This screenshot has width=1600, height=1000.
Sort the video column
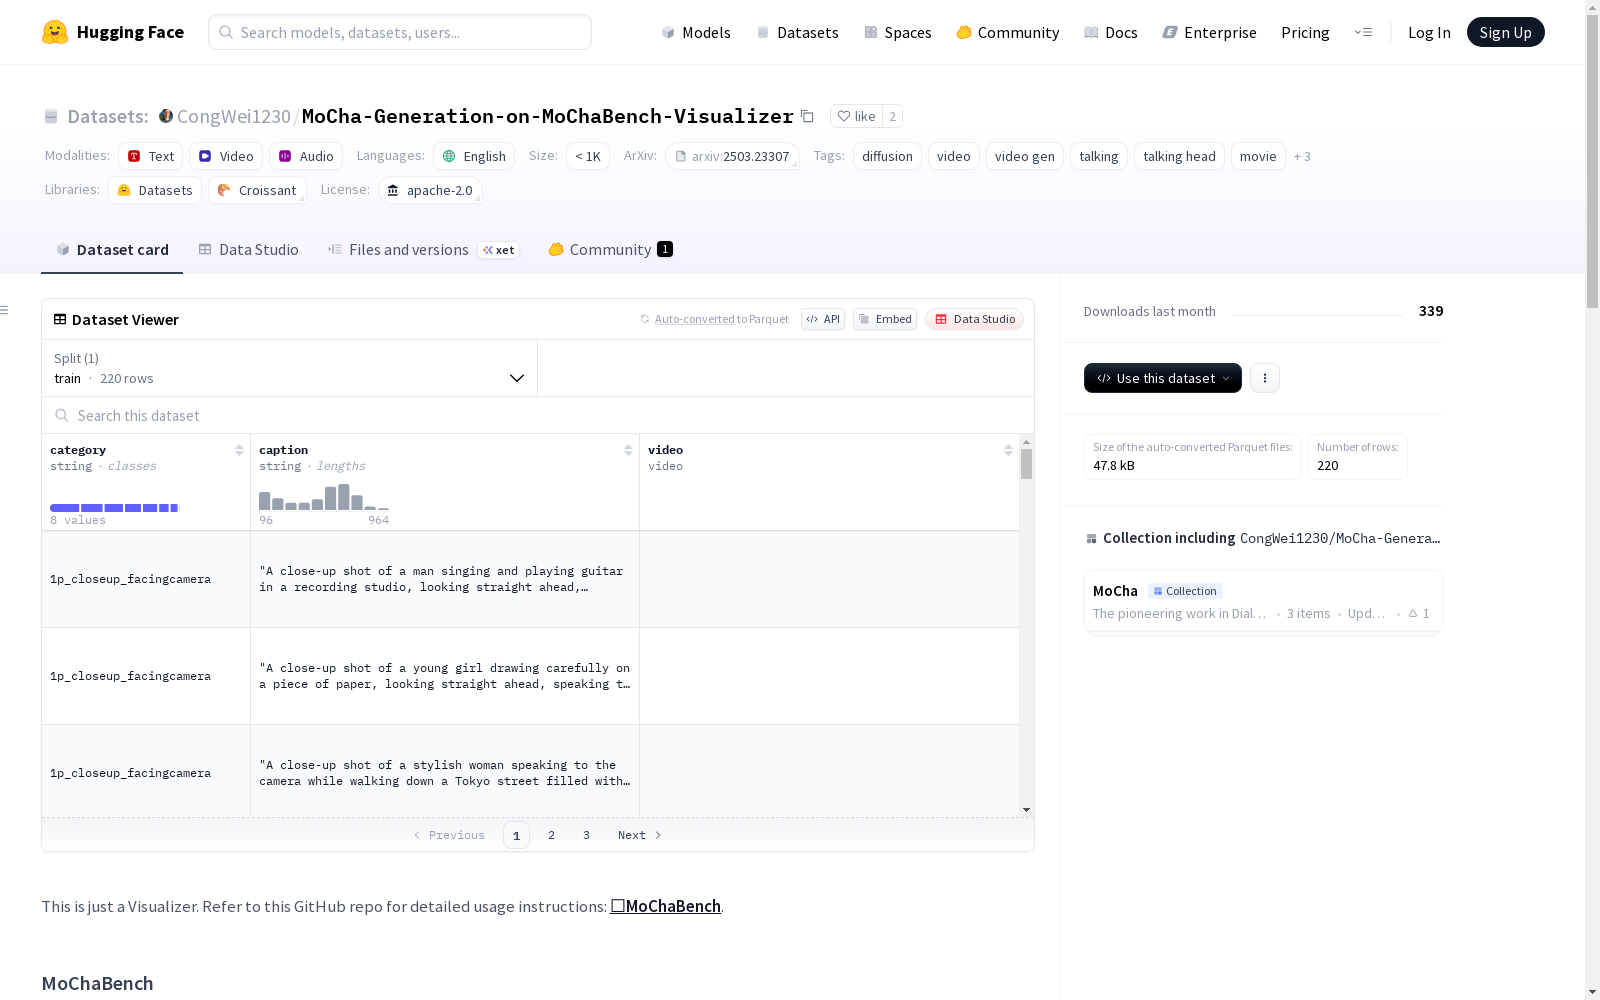(x=1008, y=450)
